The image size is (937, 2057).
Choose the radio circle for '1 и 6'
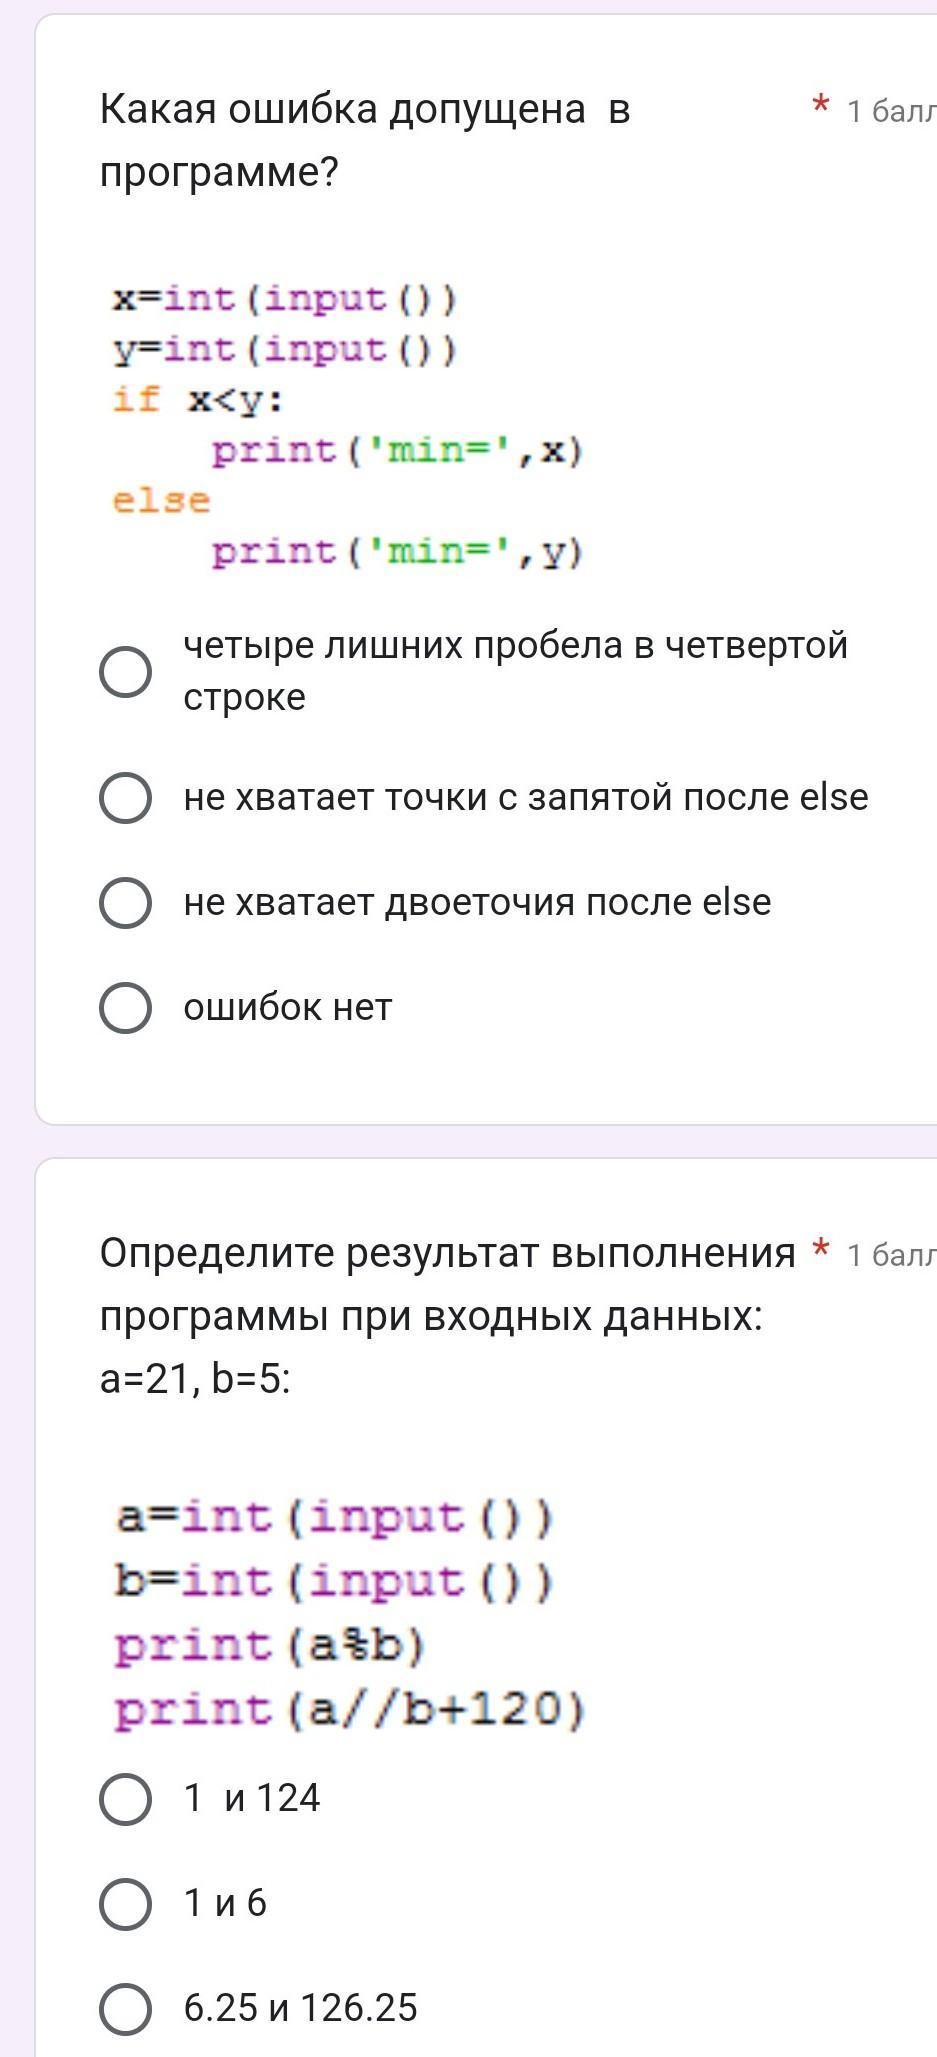tap(126, 1903)
